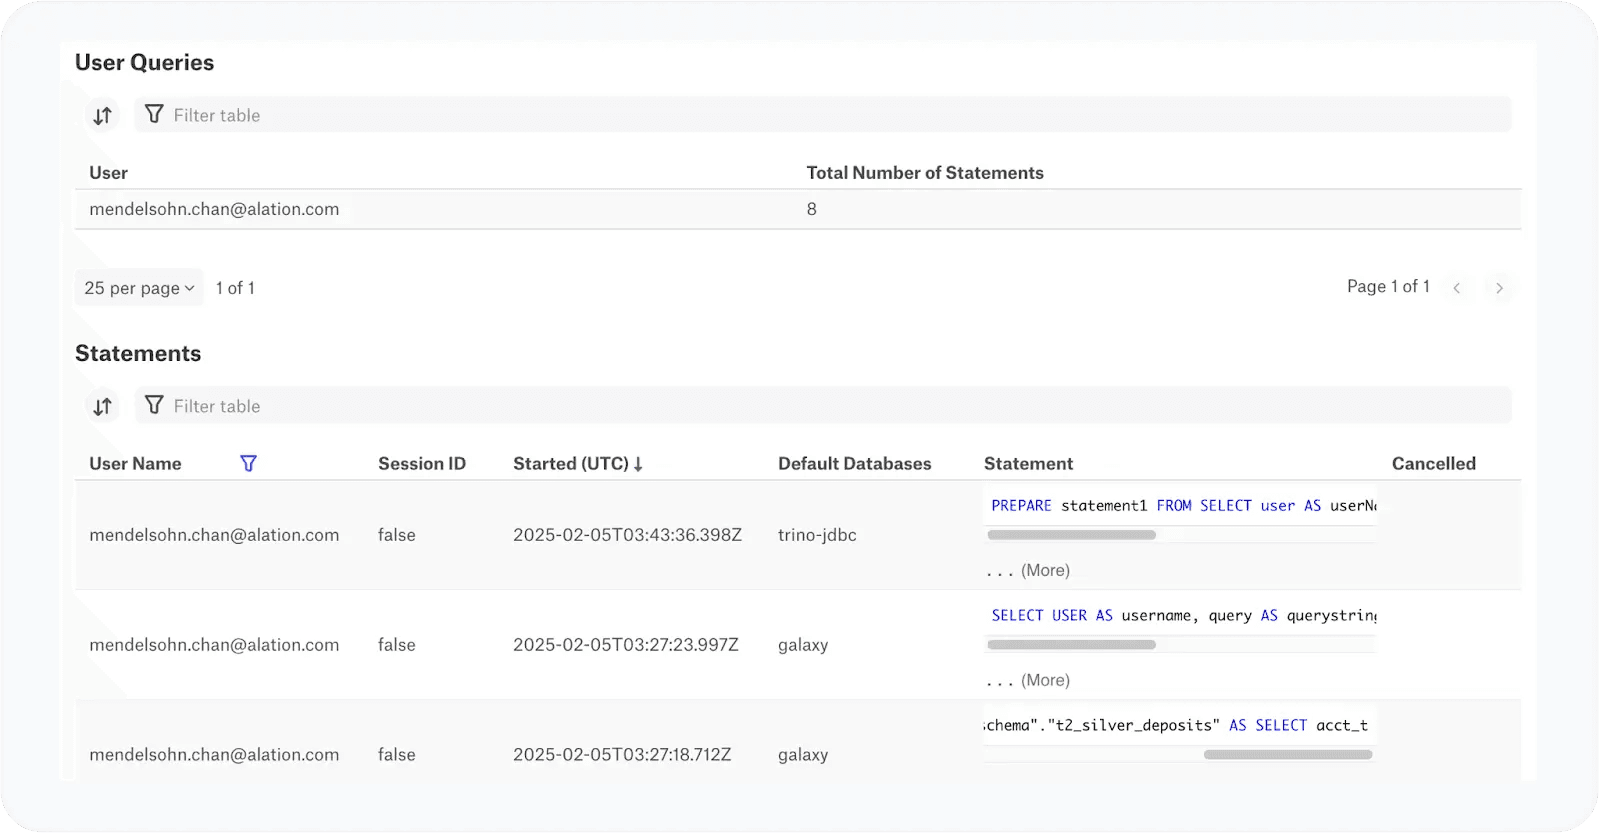Click scrollbar under t2_silver_deposits statement
This screenshot has width=1600, height=834.
(1288, 755)
